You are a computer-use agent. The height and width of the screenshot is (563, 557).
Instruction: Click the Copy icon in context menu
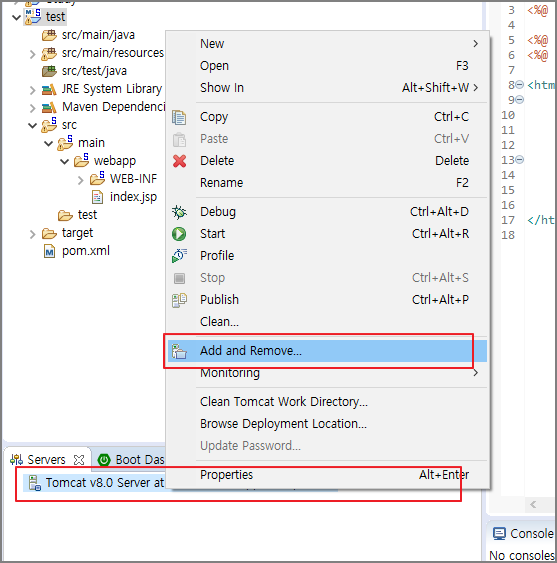[x=179, y=117]
